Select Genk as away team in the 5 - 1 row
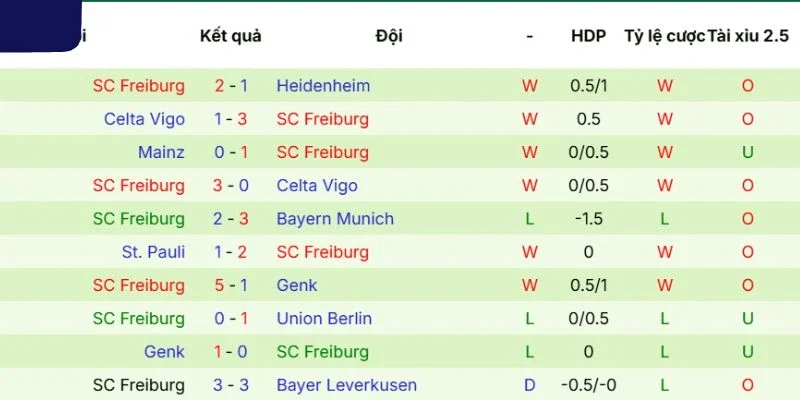The height and width of the screenshot is (400, 800). pyautogui.click(x=296, y=285)
